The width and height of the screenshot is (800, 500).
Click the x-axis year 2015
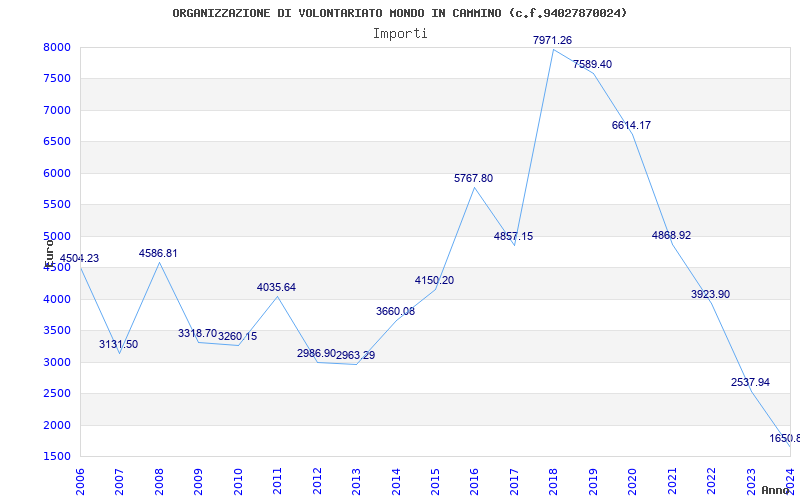(x=435, y=480)
